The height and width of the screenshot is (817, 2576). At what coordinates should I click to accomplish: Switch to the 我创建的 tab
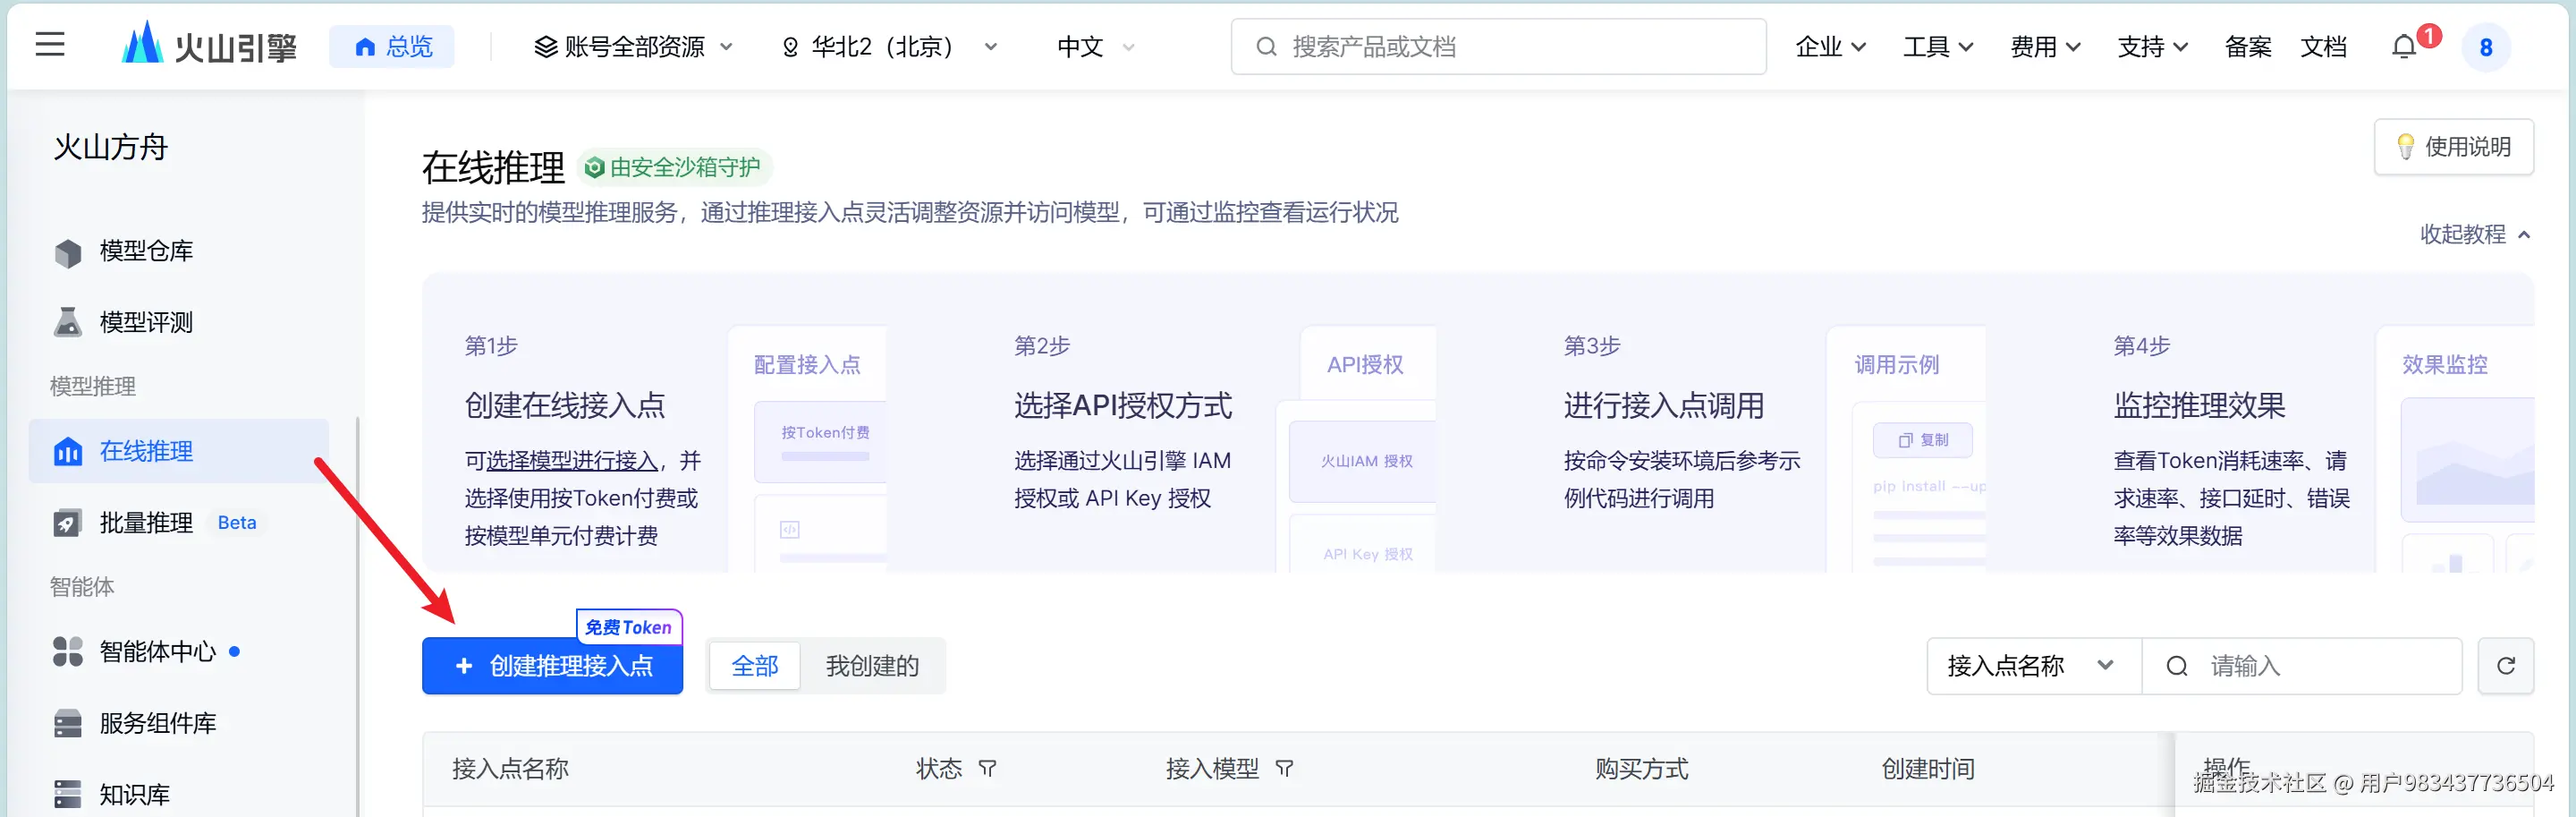click(872, 666)
